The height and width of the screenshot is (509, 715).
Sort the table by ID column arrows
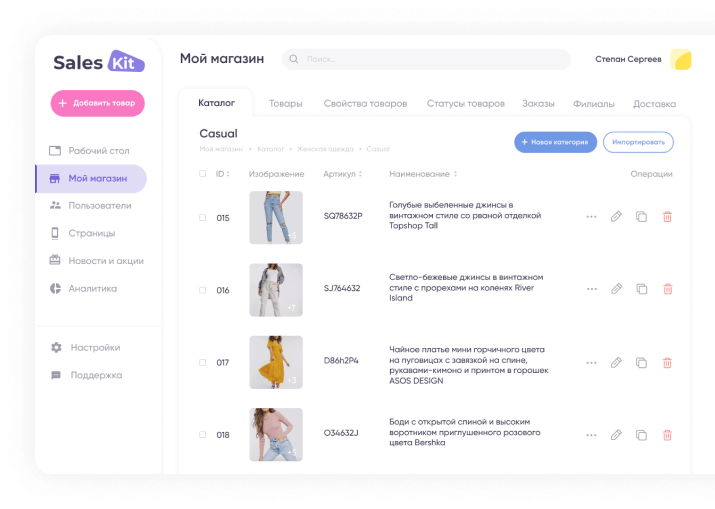click(x=228, y=174)
